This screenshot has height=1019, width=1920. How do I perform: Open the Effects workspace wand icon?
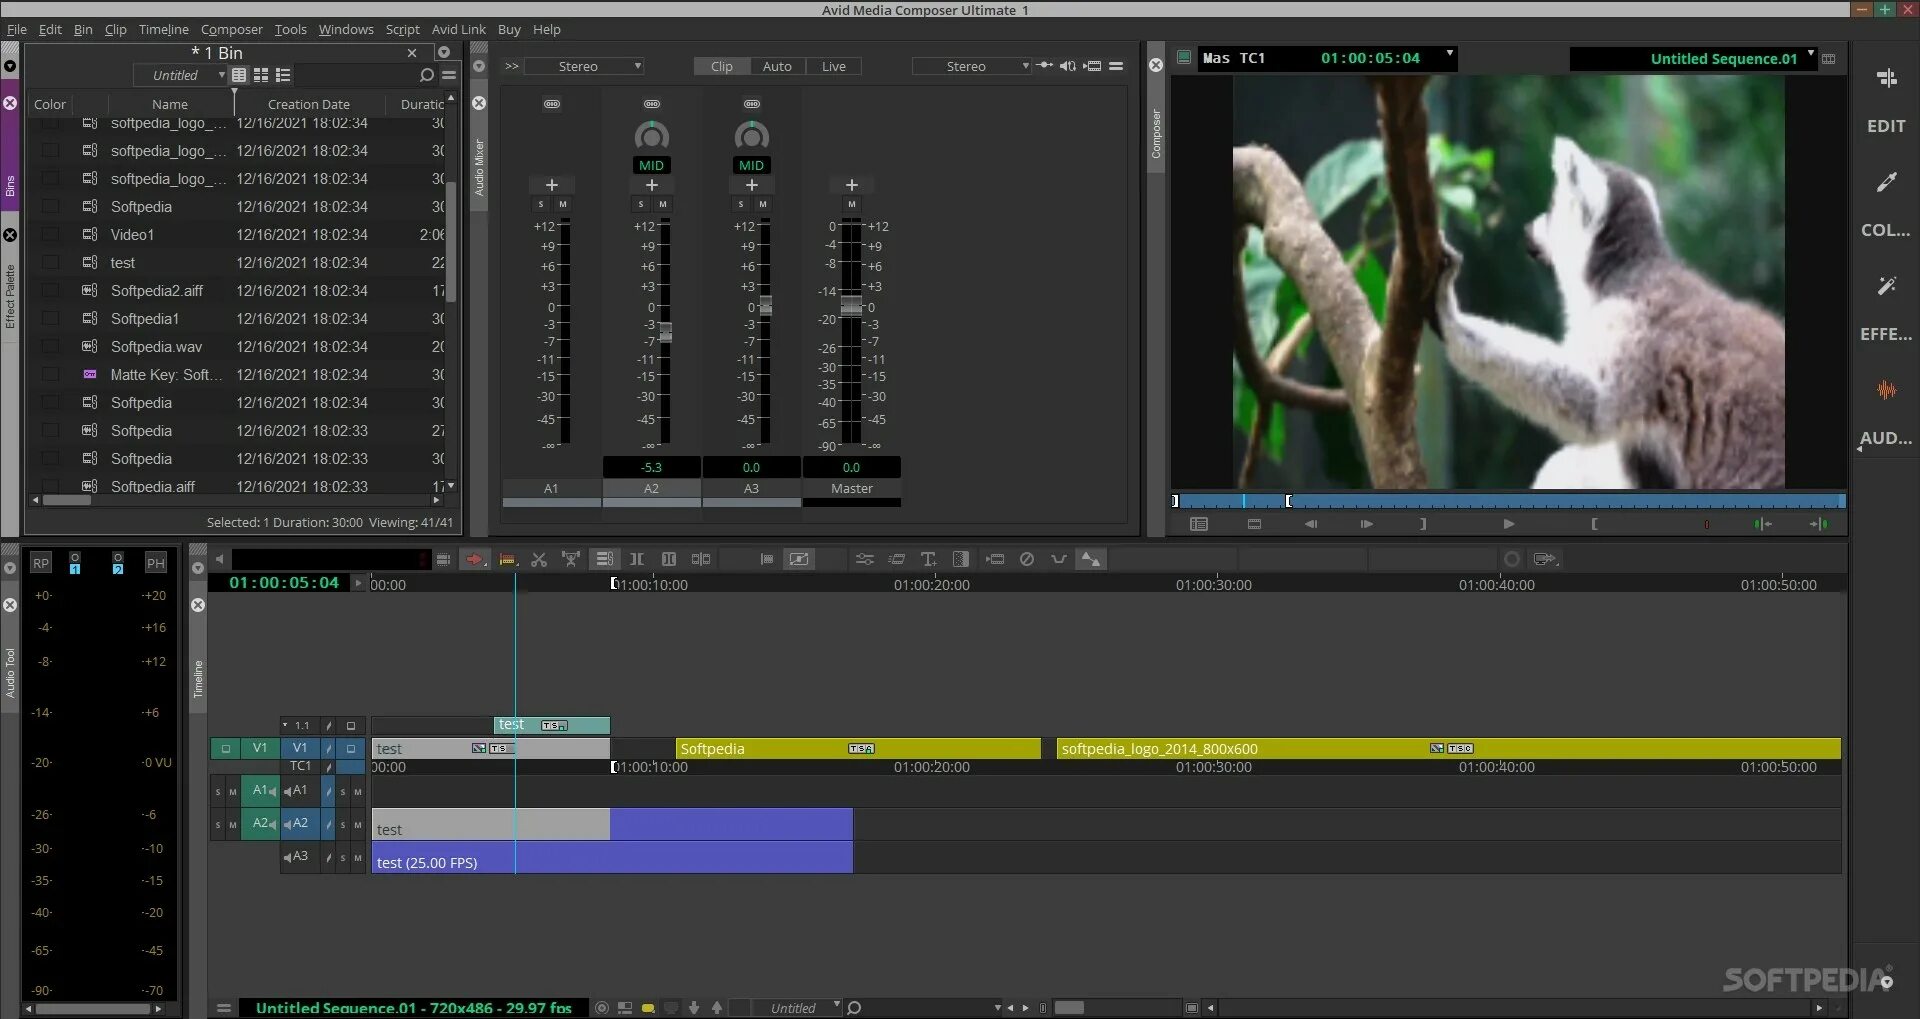[x=1886, y=286]
